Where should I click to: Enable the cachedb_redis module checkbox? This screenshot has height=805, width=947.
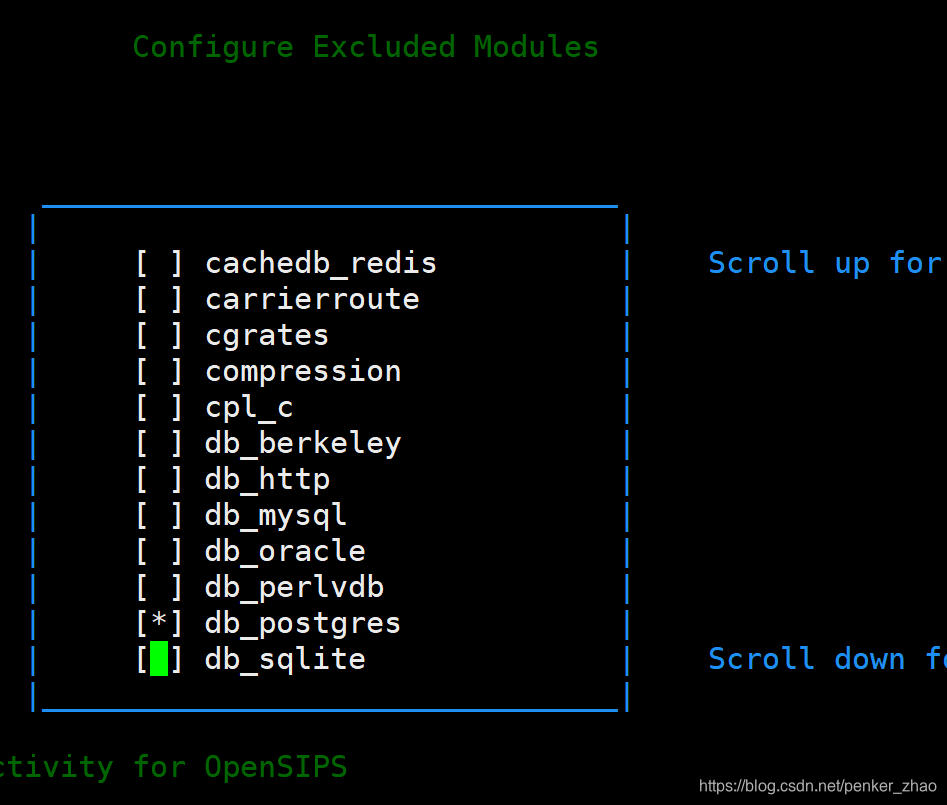(155, 262)
